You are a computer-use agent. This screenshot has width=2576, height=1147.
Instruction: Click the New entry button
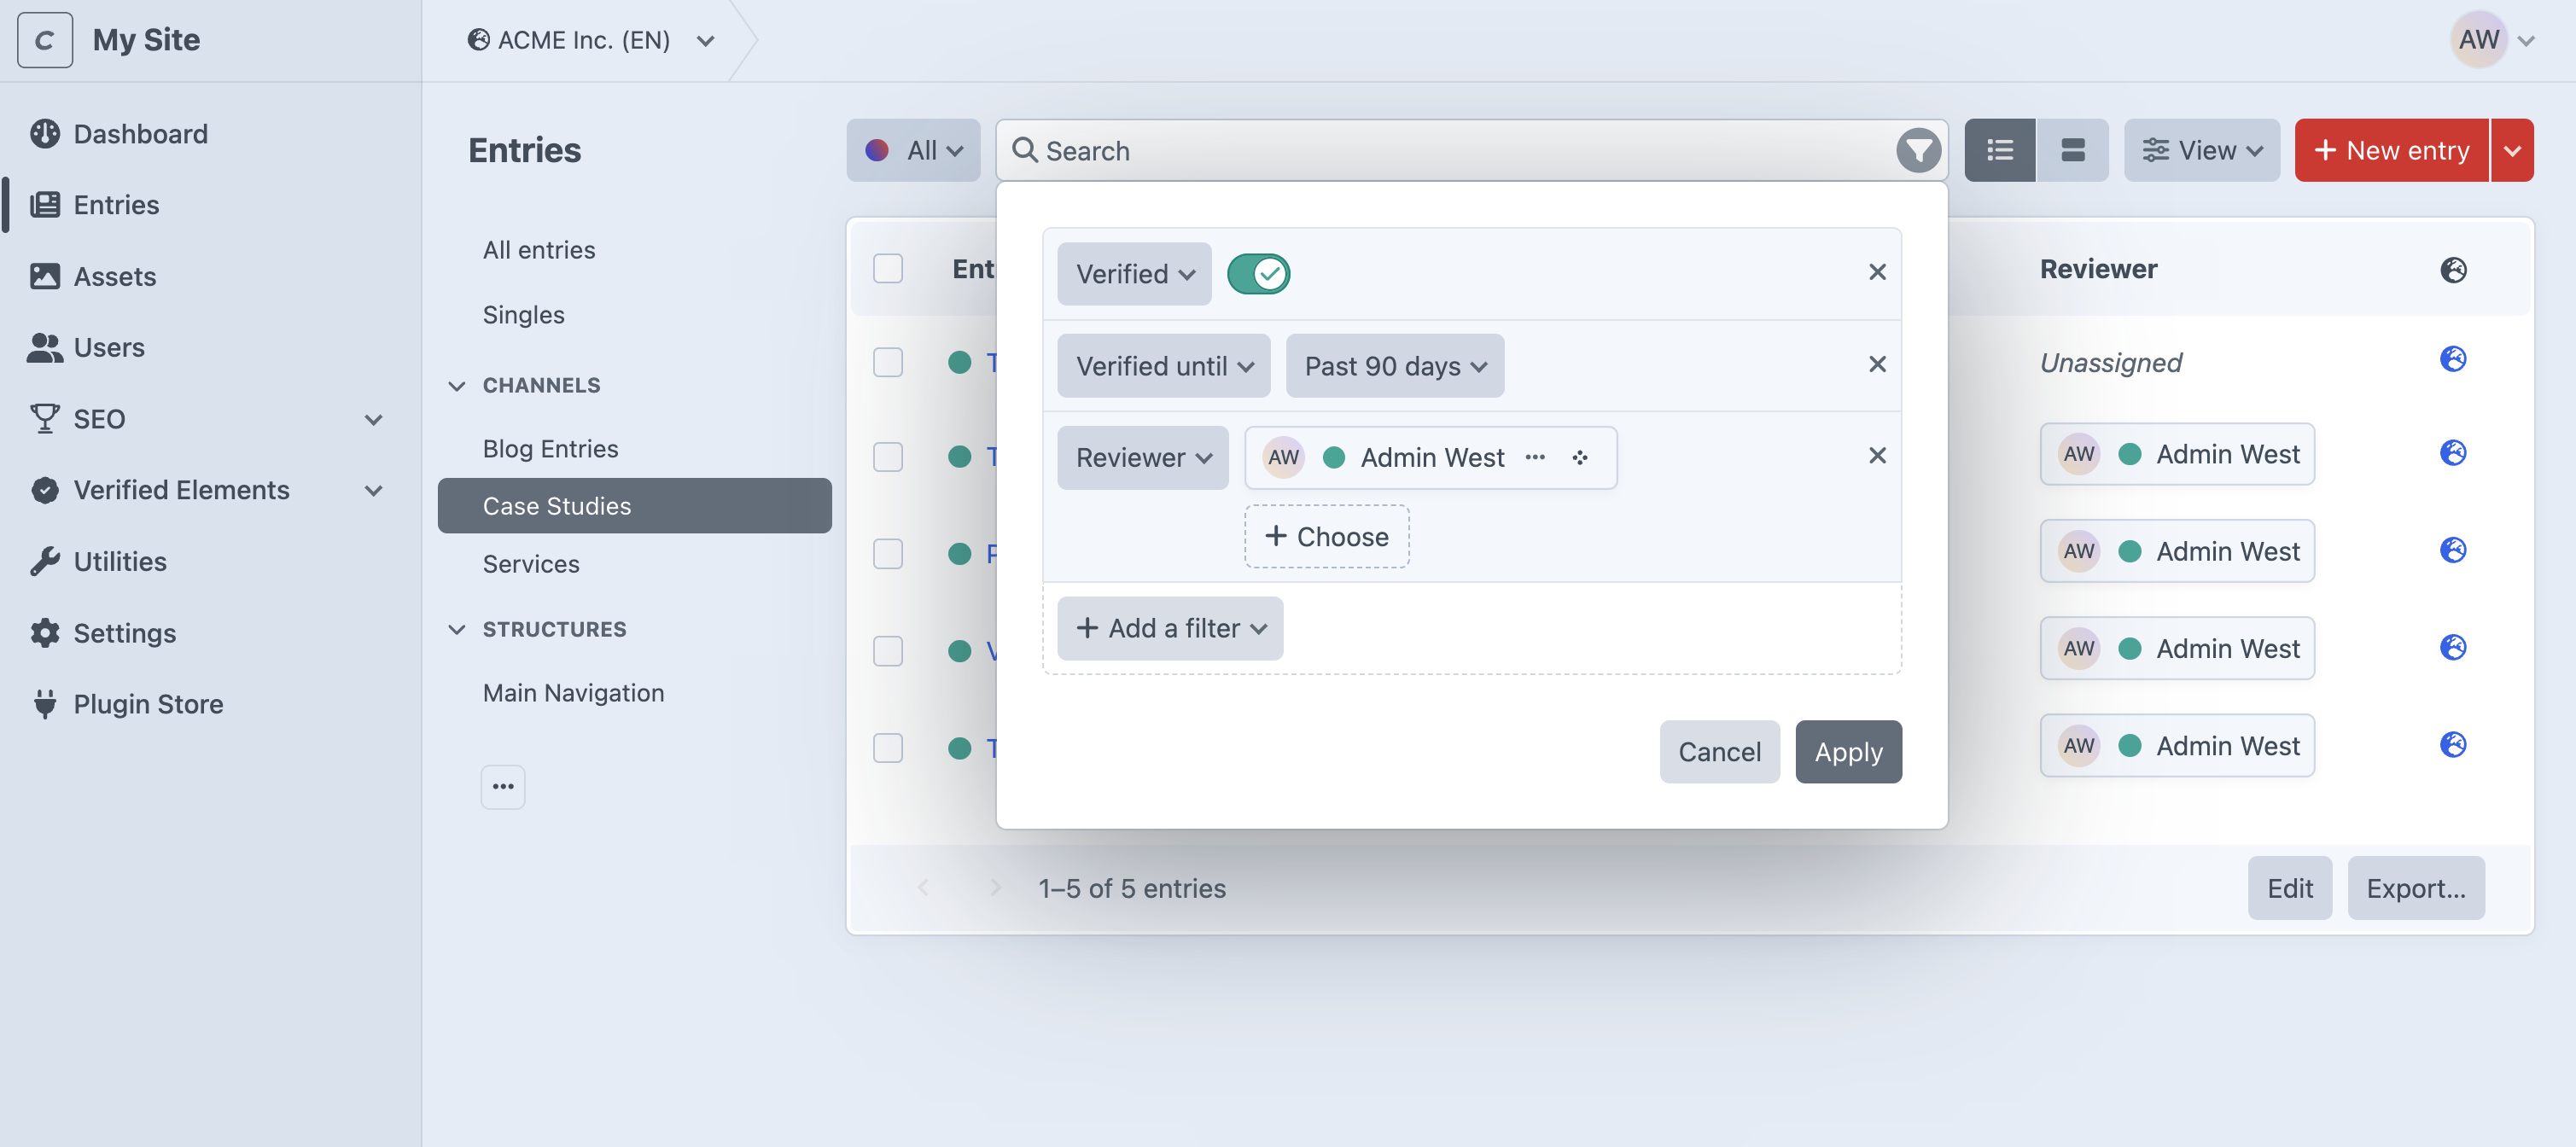point(2391,150)
